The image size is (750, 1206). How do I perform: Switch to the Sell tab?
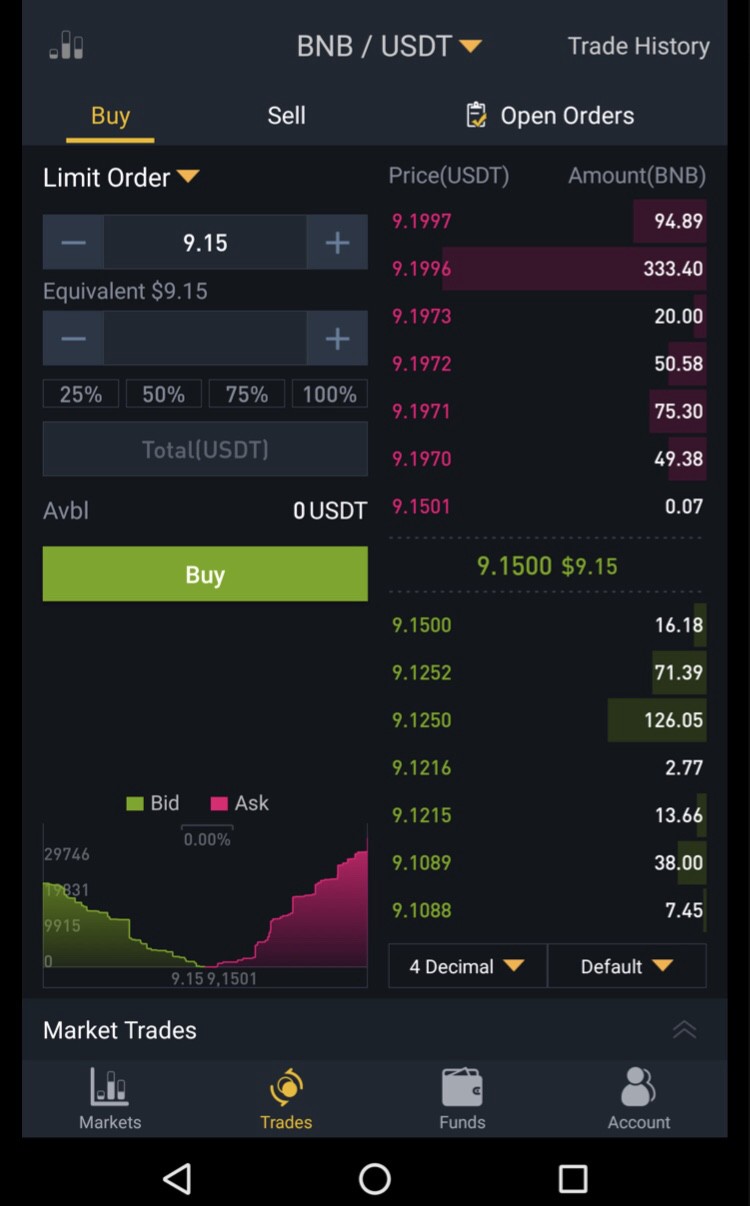(x=286, y=115)
